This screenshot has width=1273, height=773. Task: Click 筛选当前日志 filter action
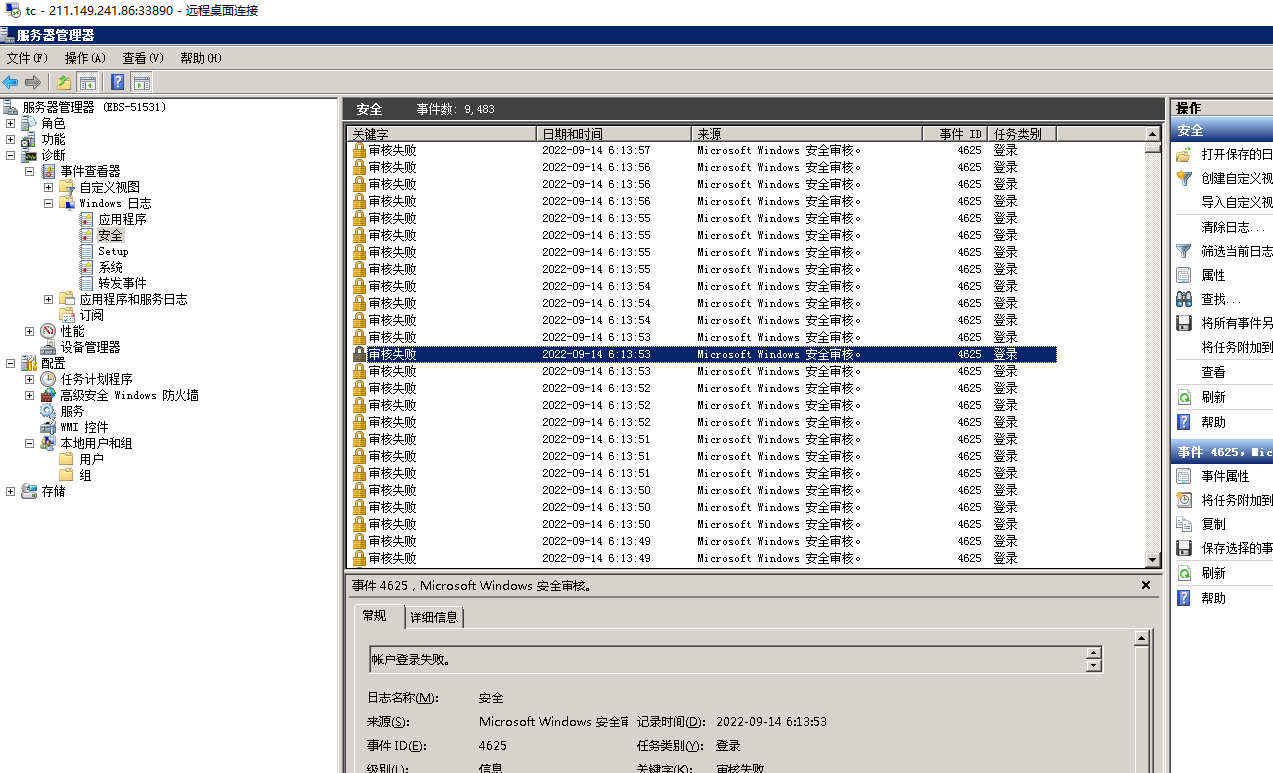[x=1236, y=251]
